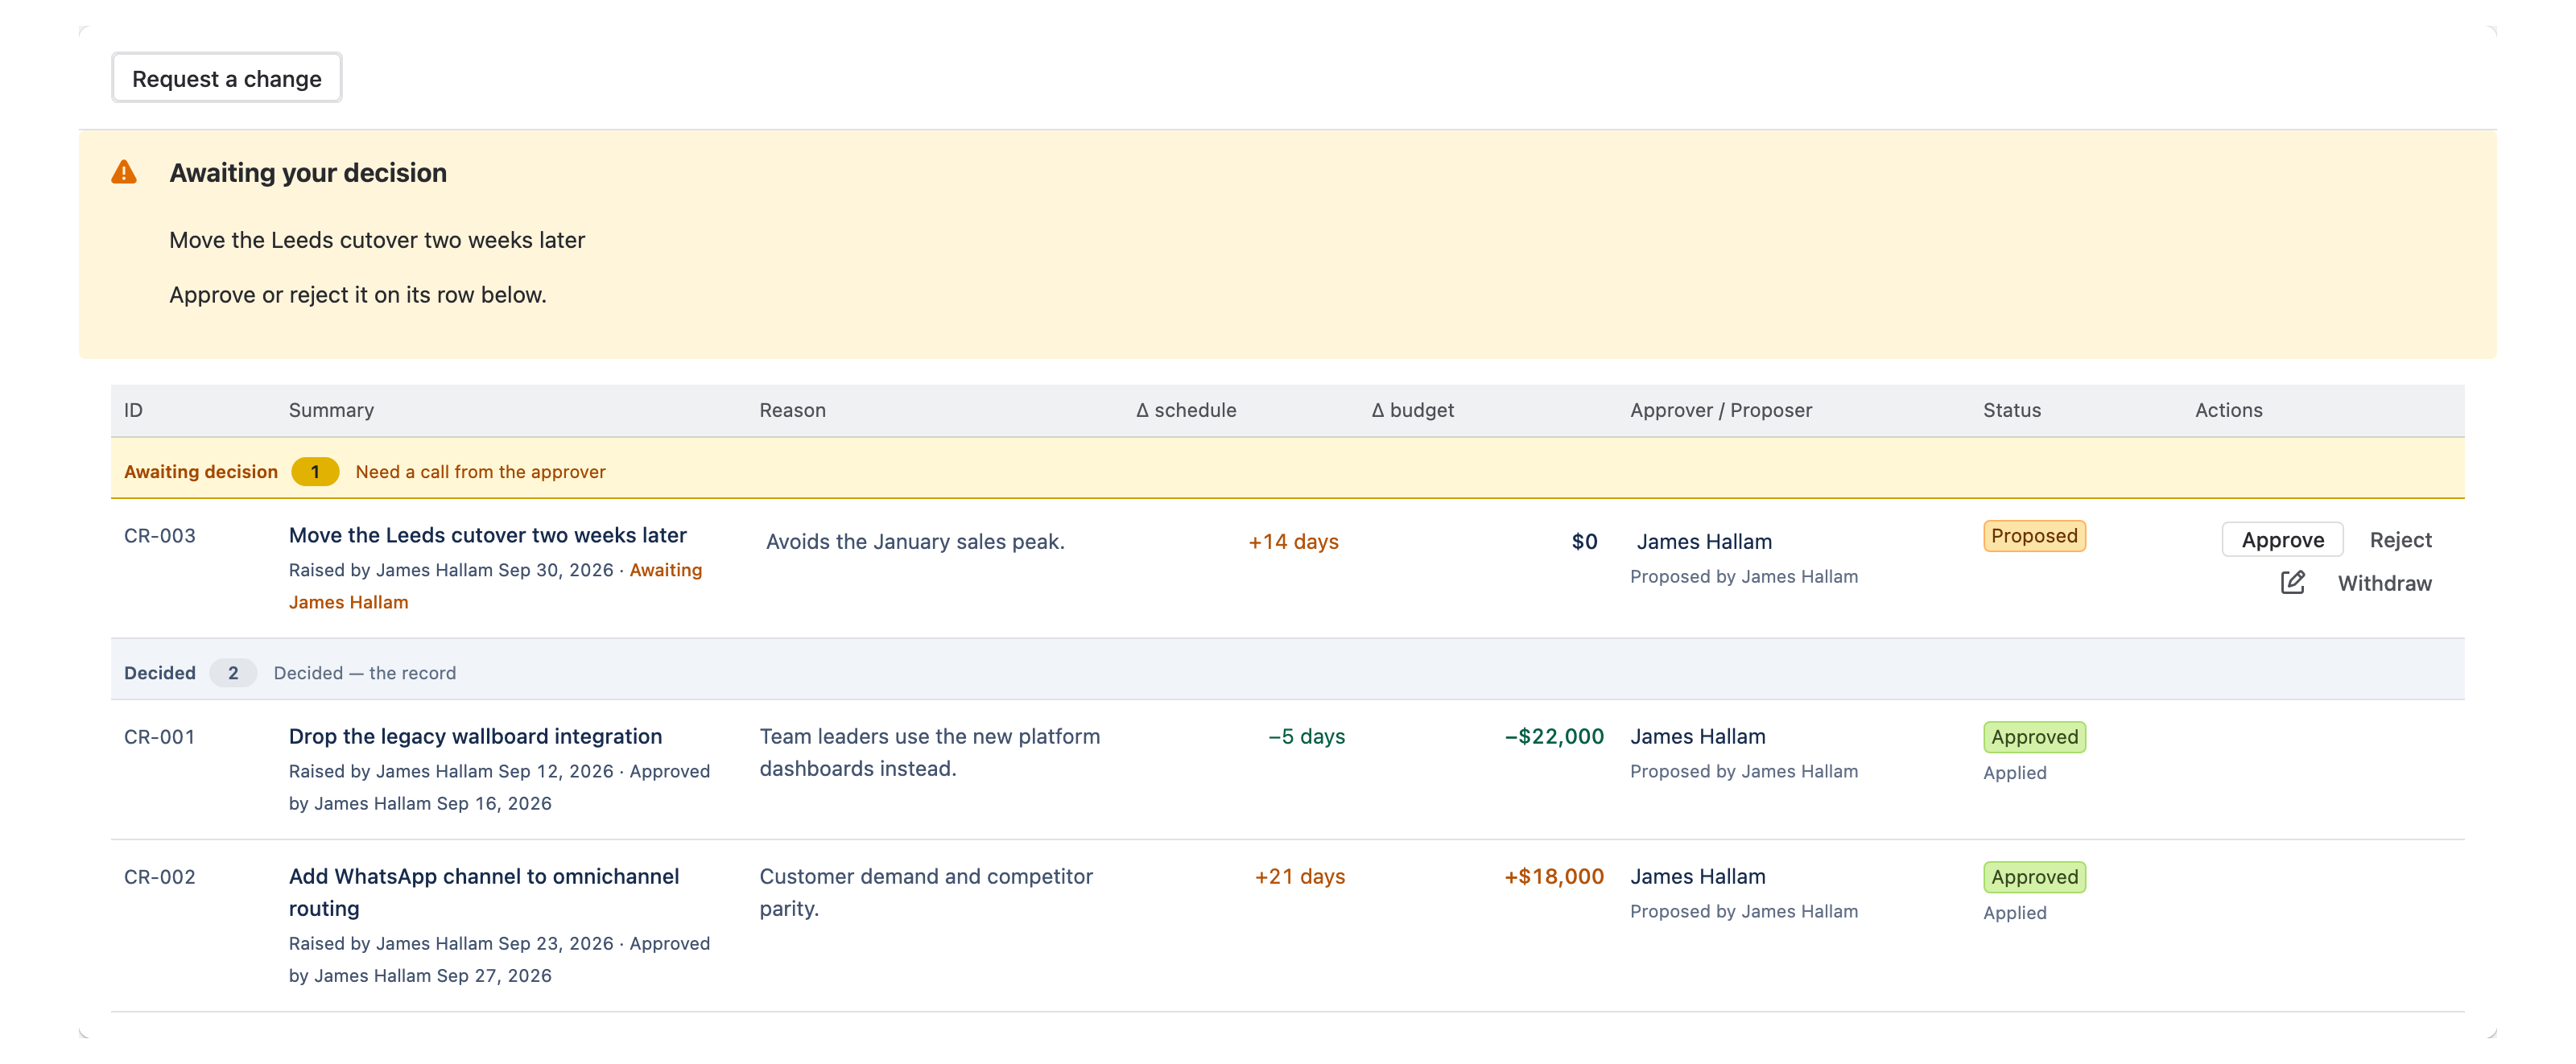Open 'Drop the legacy wallboard integration' summary

(475, 736)
